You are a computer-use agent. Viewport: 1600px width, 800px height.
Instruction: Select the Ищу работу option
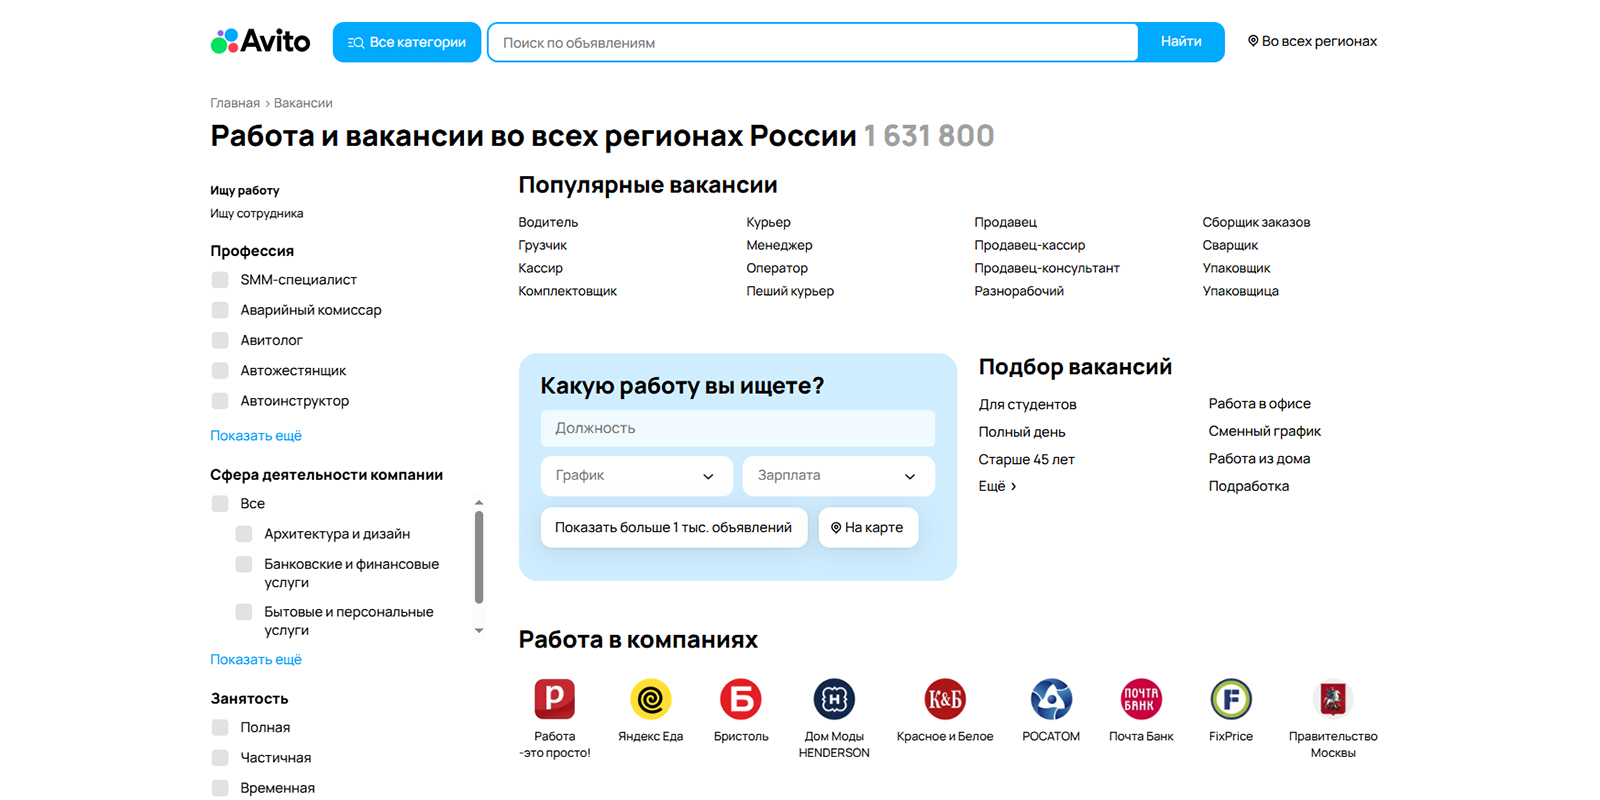[245, 190]
